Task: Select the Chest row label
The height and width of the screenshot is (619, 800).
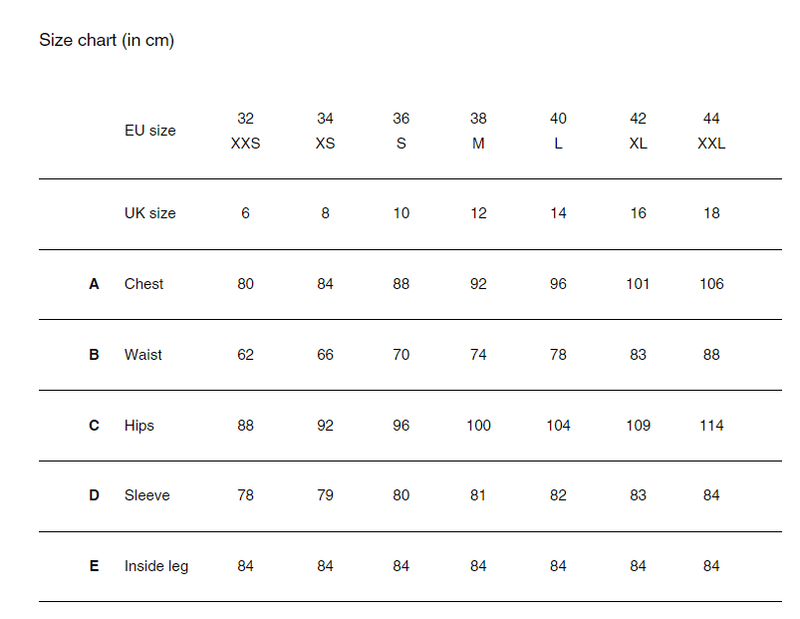Action: click(144, 284)
